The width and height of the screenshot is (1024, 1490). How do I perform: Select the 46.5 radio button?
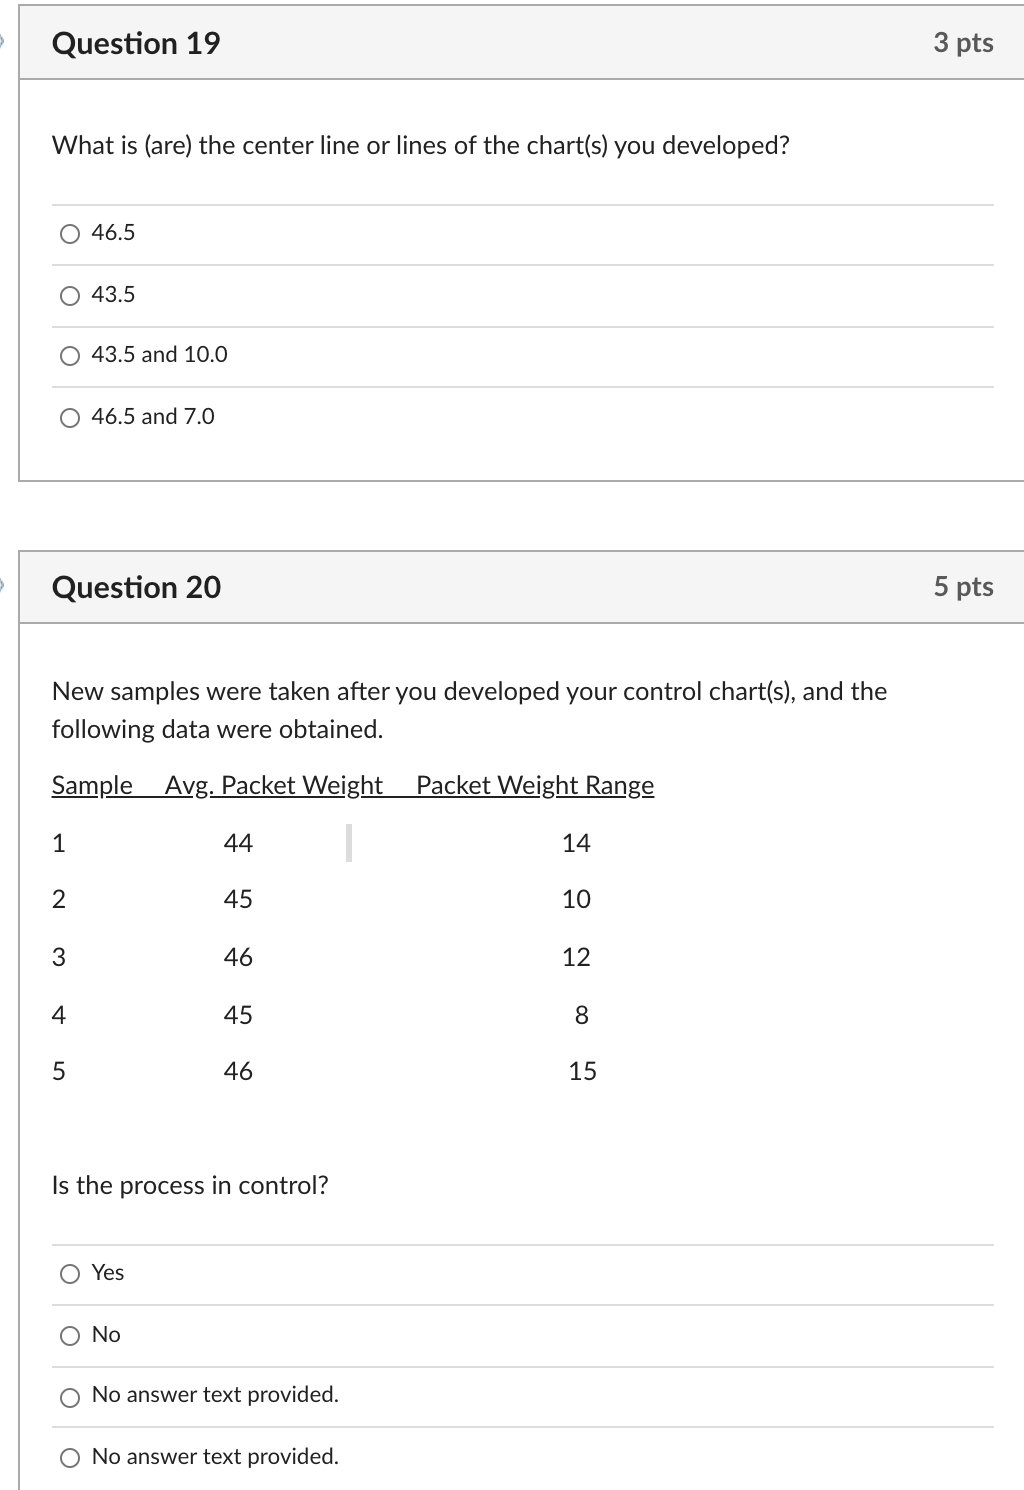(69, 234)
